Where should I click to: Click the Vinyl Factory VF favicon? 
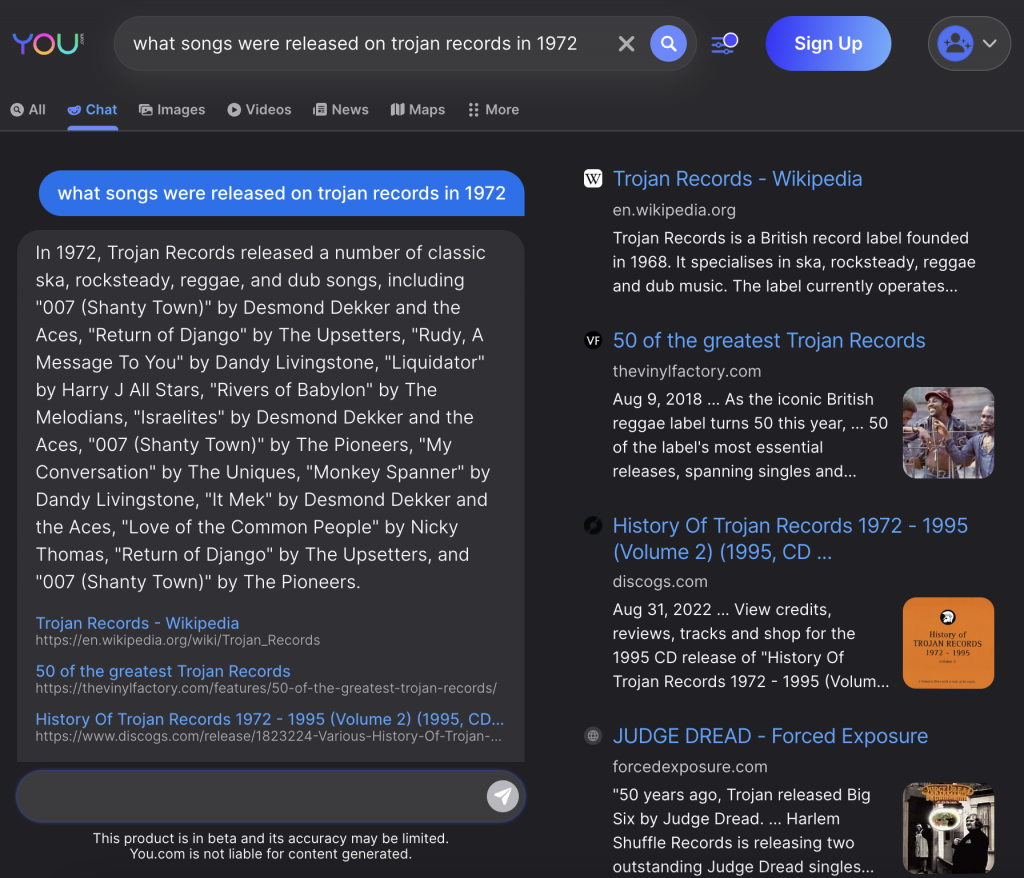[x=593, y=340]
